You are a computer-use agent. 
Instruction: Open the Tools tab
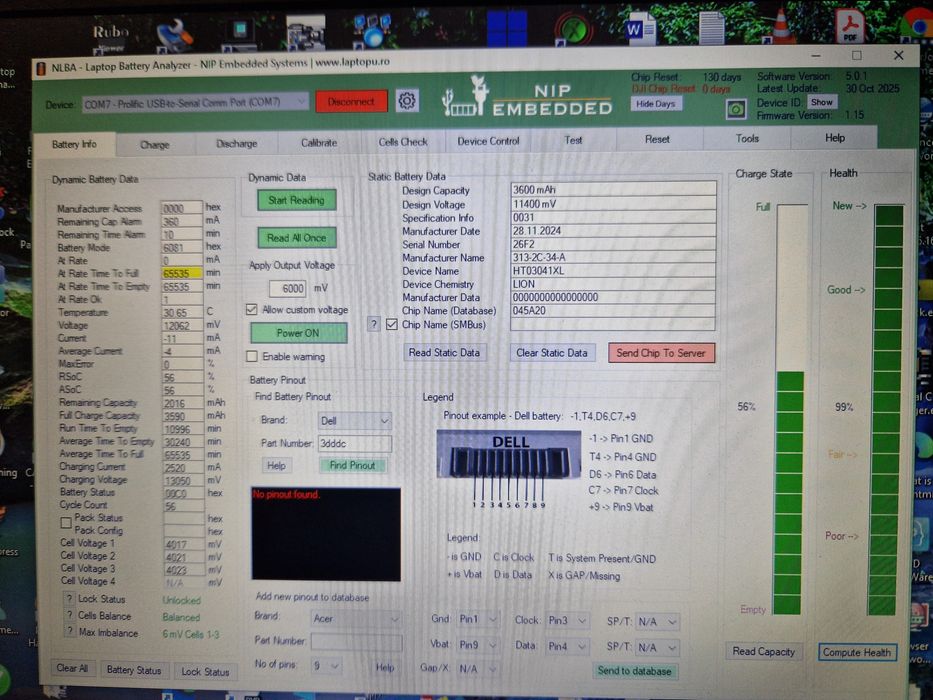[x=747, y=139]
